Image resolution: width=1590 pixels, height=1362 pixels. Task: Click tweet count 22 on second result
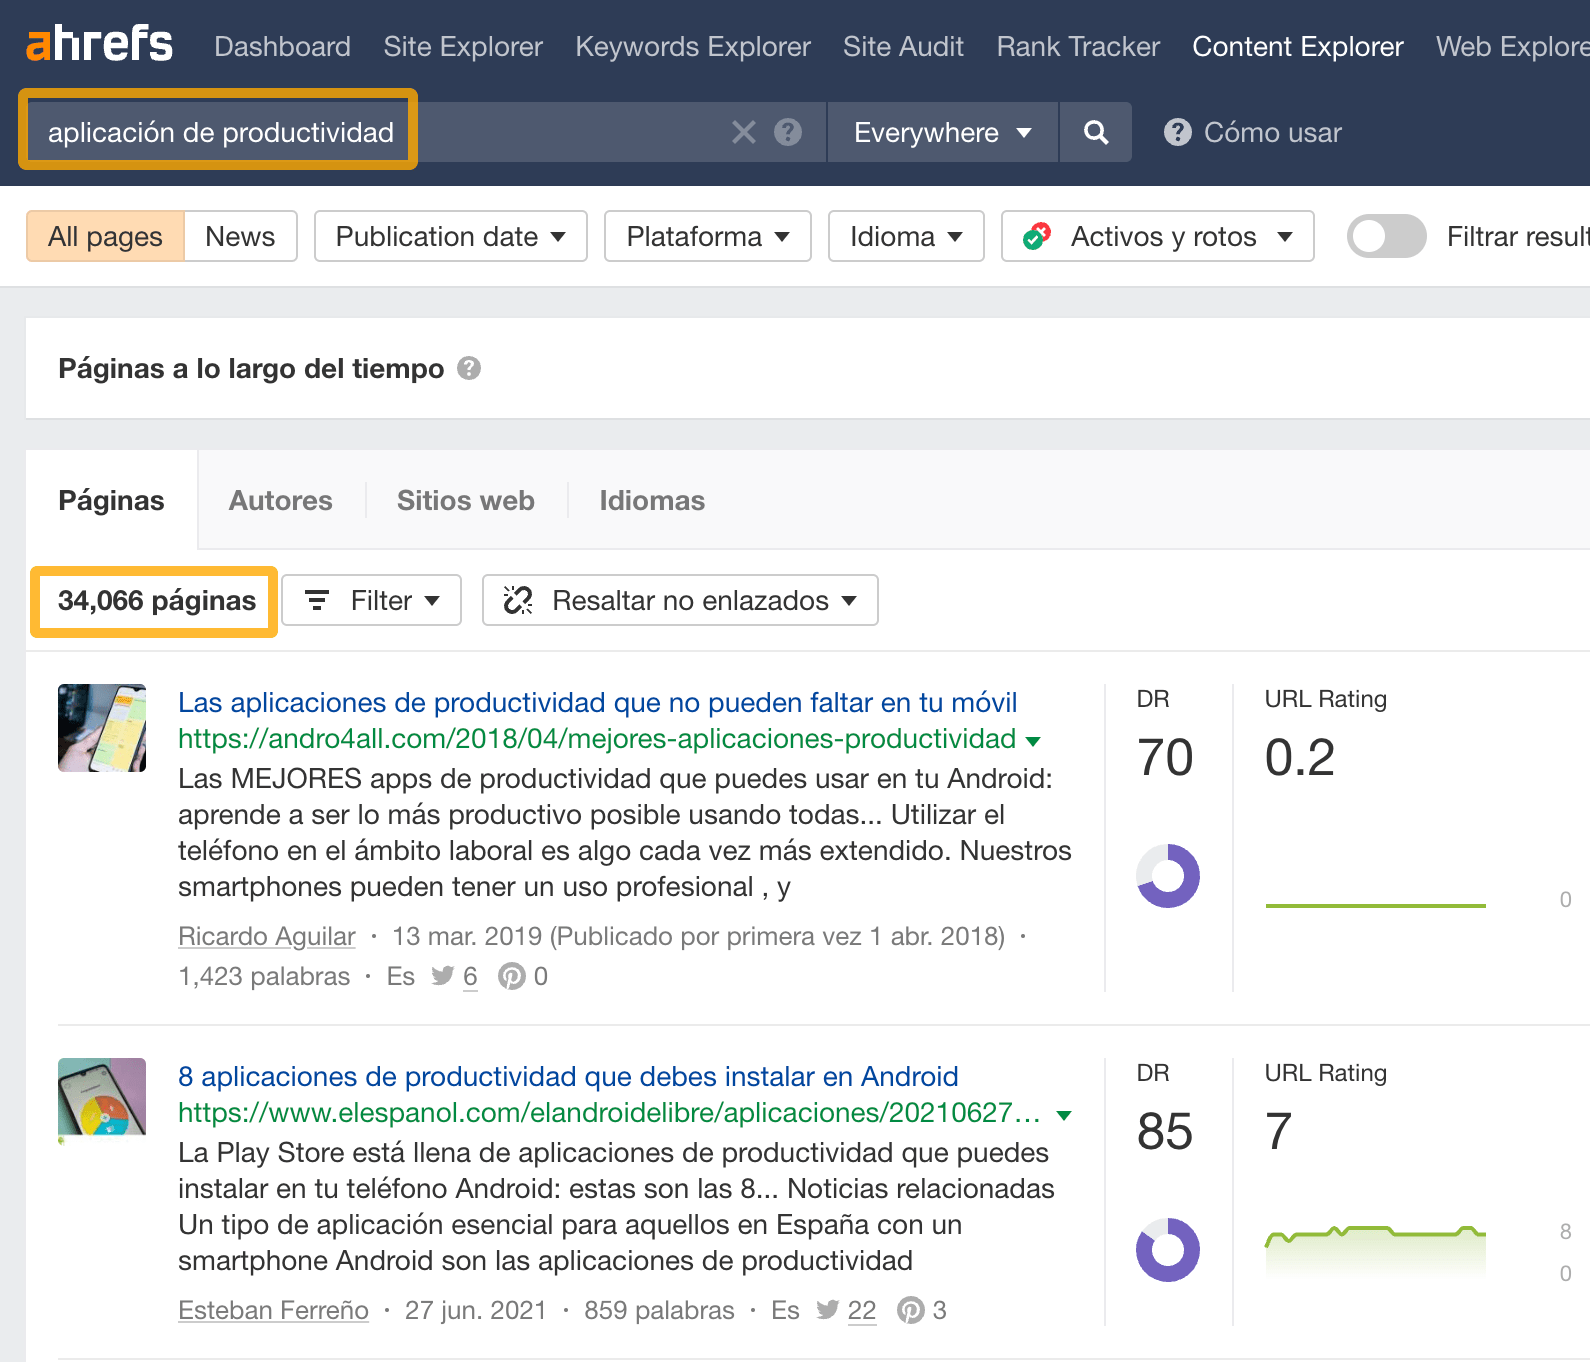[x=862, y=1310]
